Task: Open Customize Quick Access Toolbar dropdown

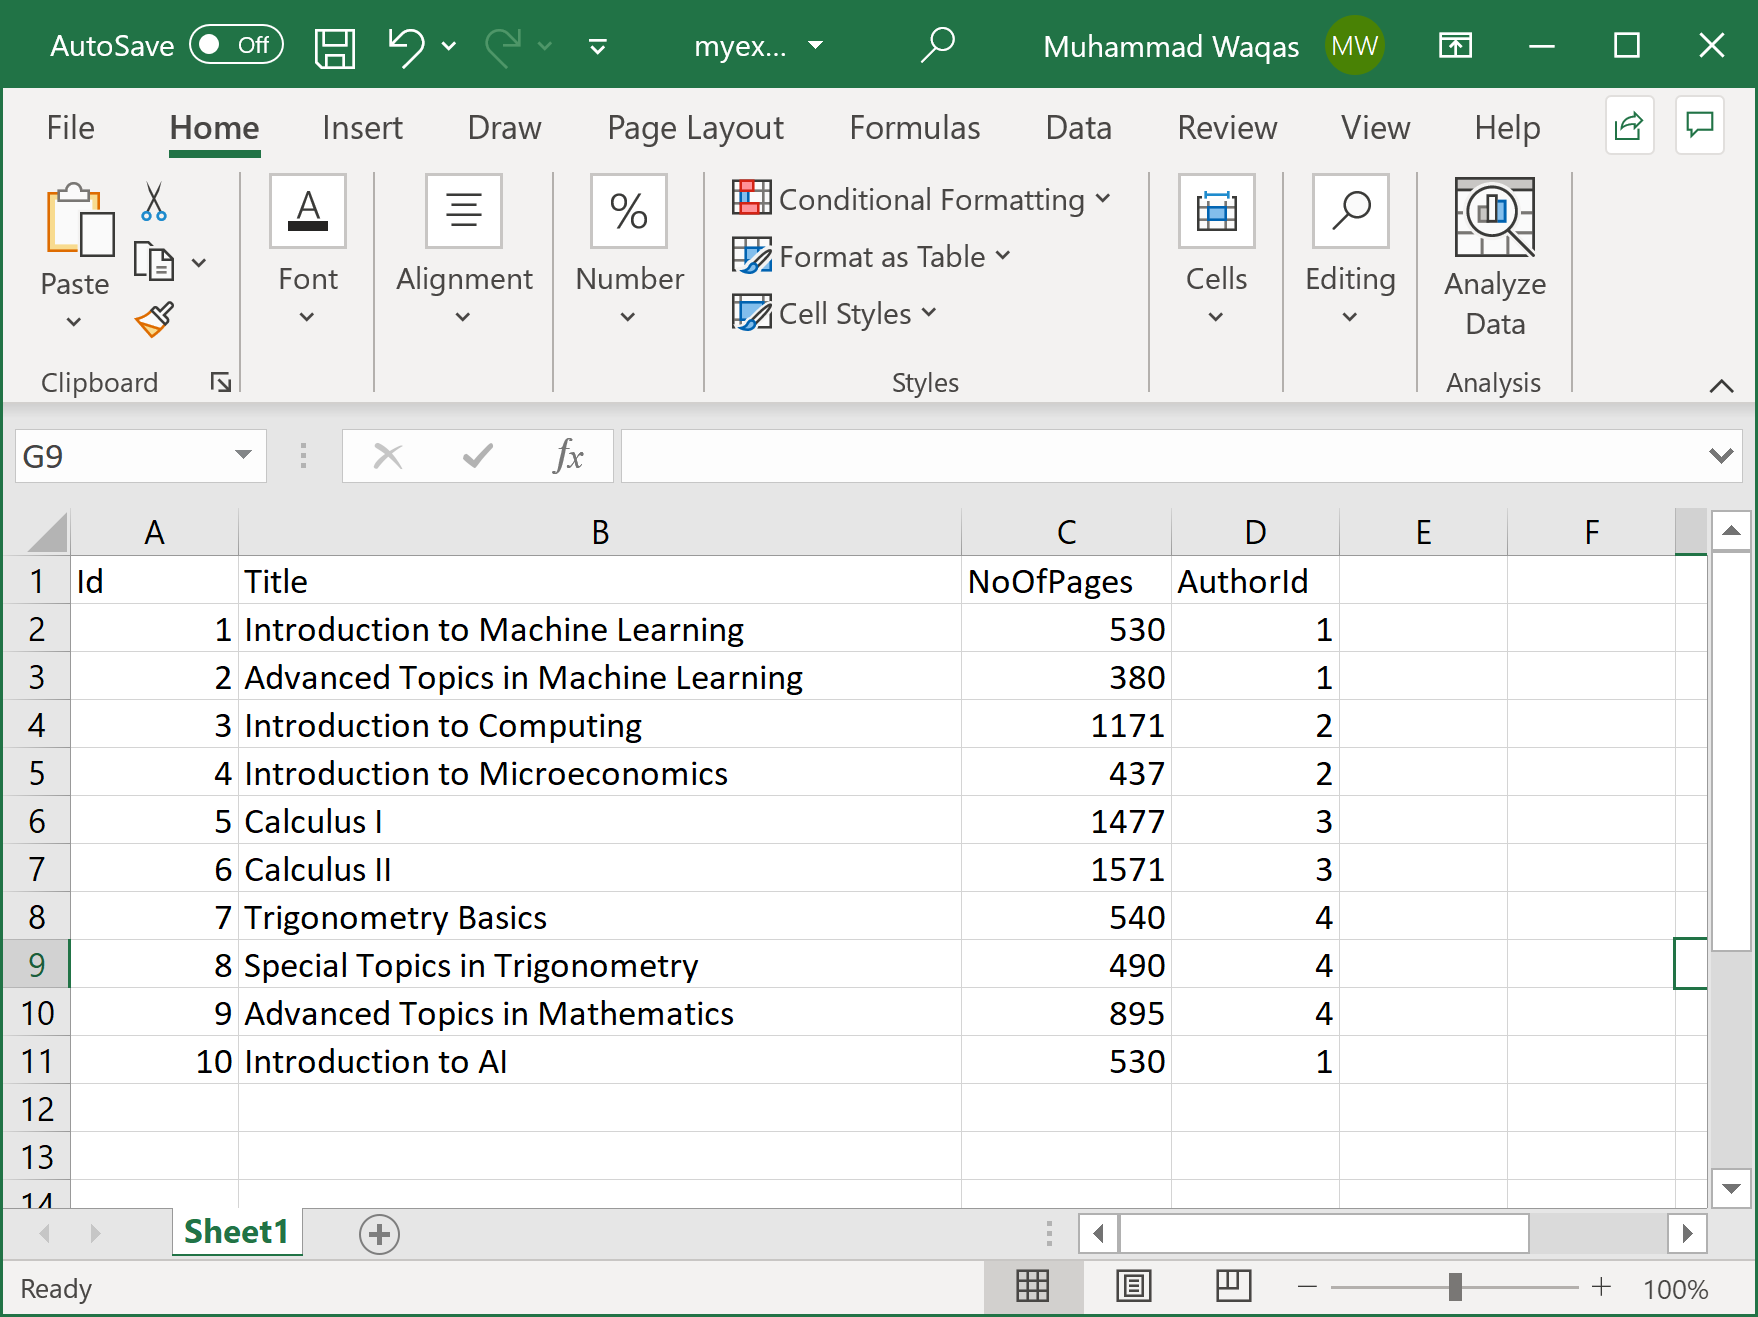Action: click(598, 46)
